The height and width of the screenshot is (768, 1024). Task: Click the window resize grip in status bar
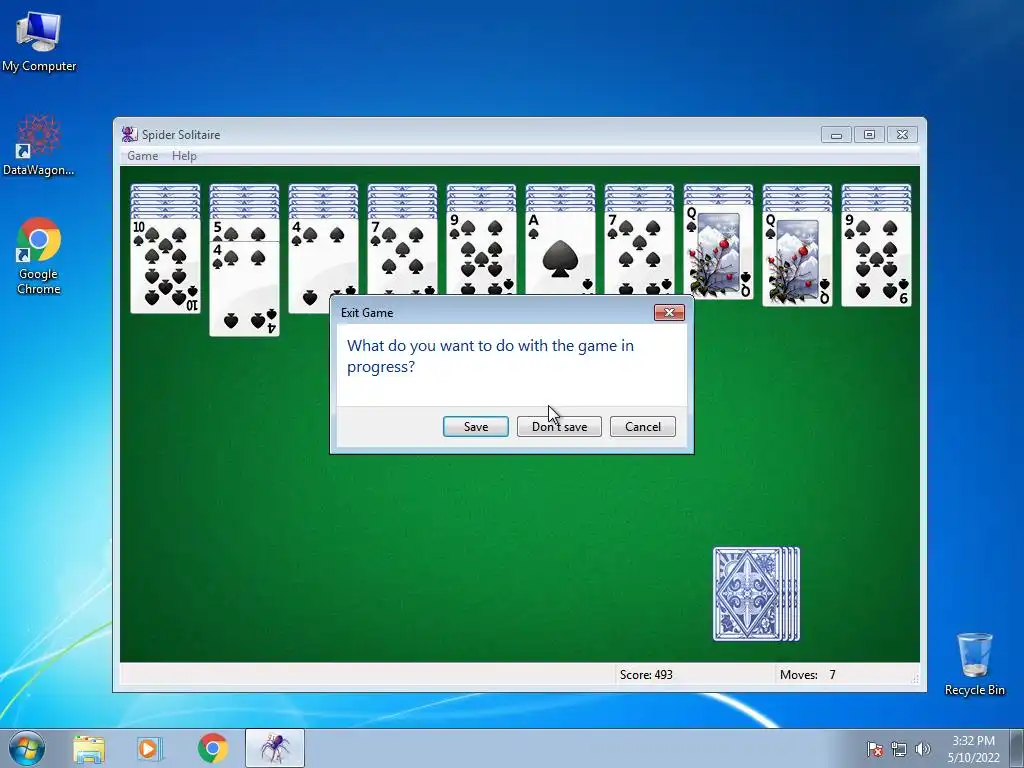pos(915,679)
